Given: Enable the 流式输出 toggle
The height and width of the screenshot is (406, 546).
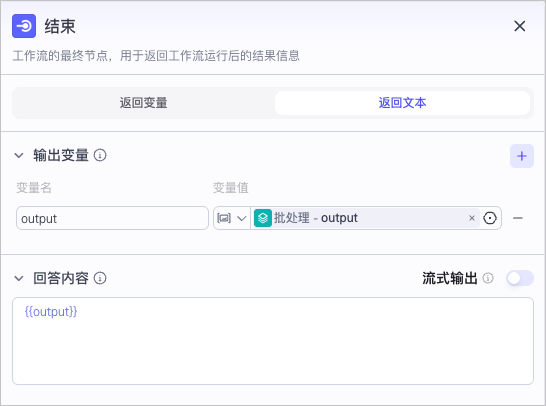Looking at the screenshot, I should click(520, 278).
